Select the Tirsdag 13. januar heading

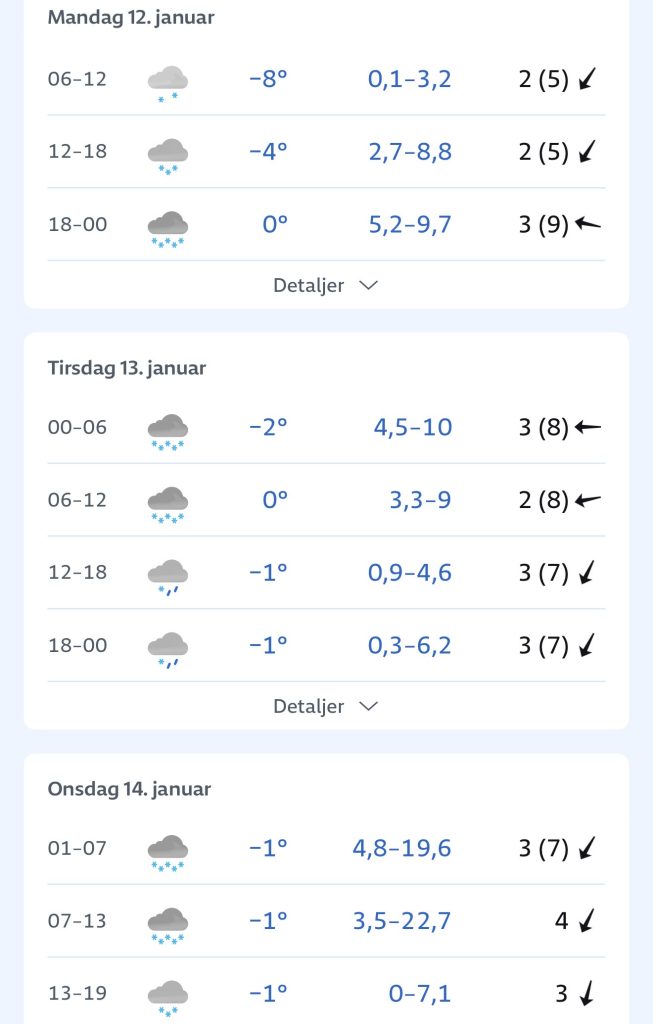127,368
